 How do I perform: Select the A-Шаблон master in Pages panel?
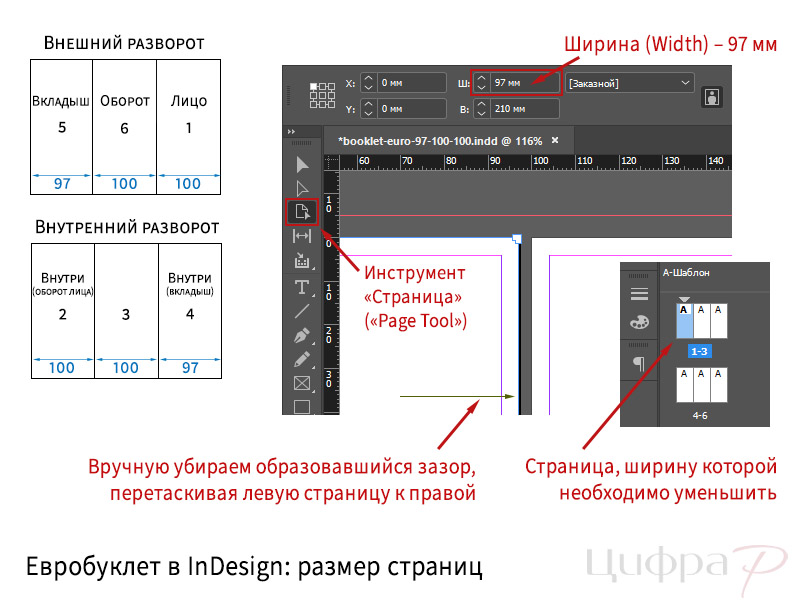(x=686, y=273)
